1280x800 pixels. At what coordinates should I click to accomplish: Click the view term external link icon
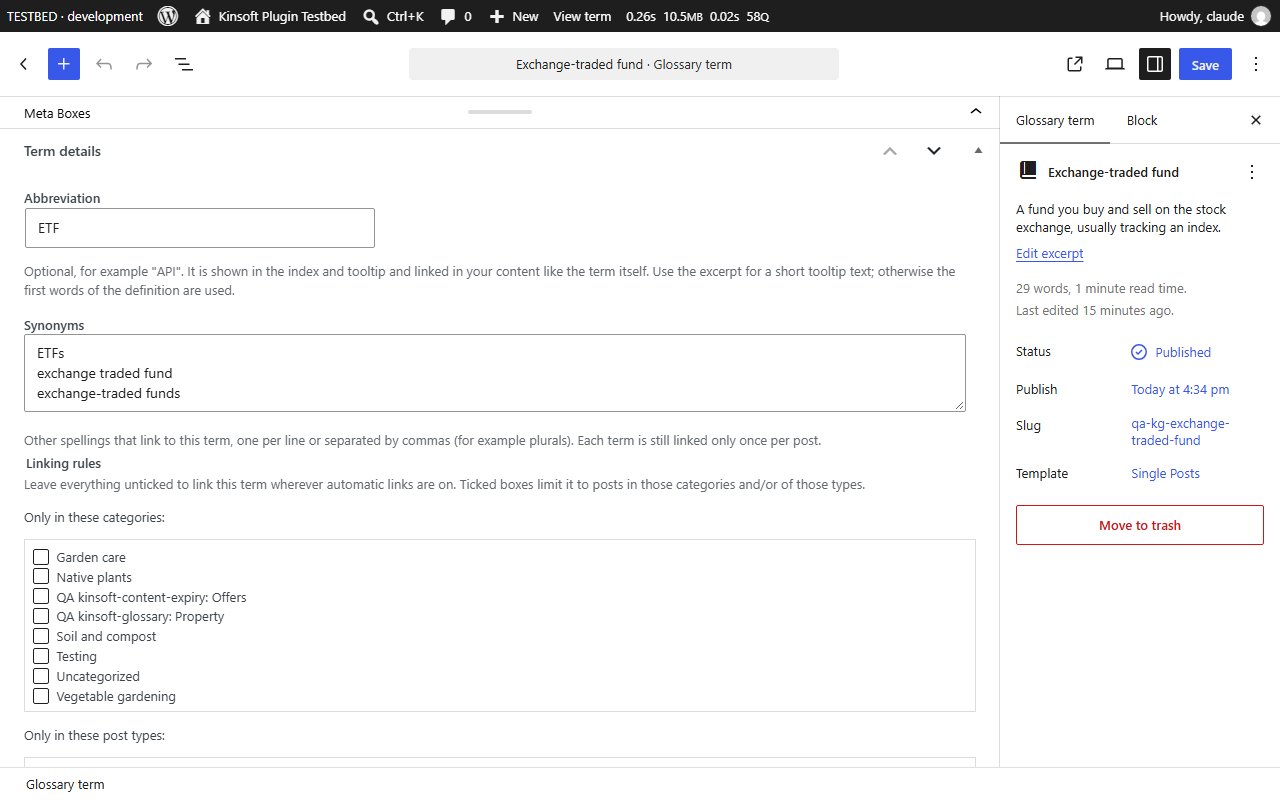(1075, 64)
